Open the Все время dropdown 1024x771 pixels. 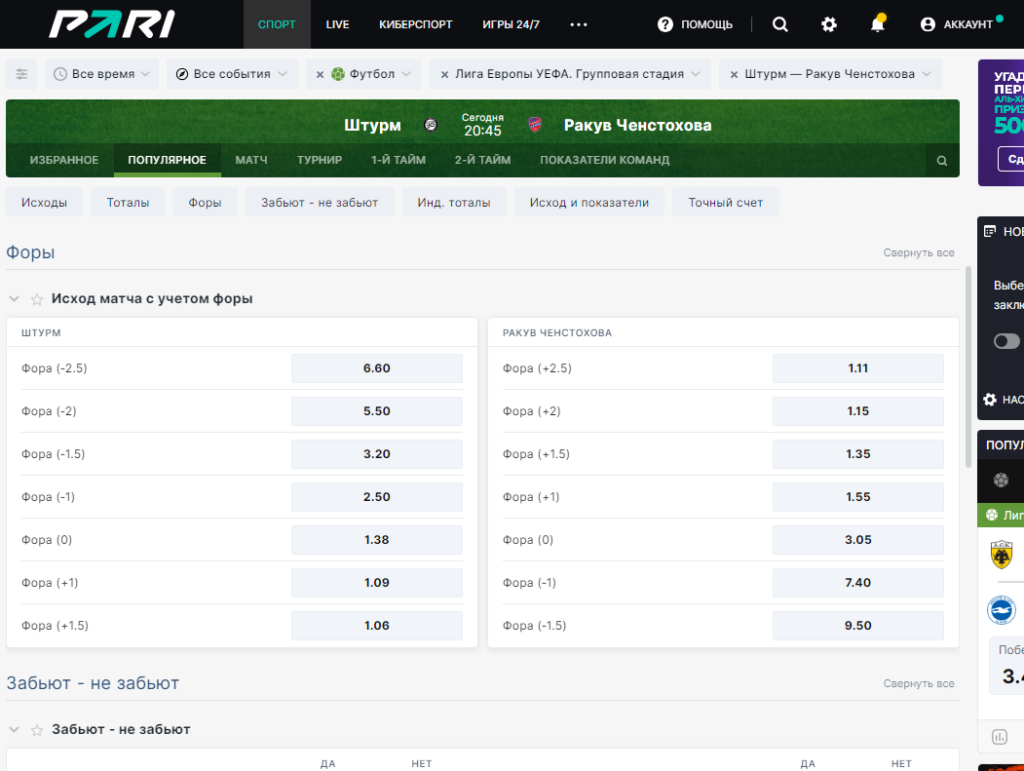click(x=102, y=74)
